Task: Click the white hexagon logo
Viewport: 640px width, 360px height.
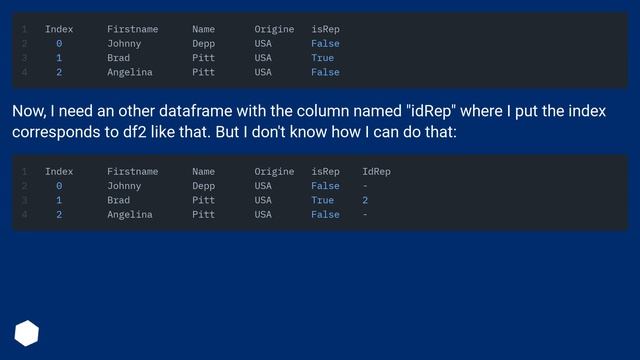Action: pyautogui.click(x=27, y=333)
